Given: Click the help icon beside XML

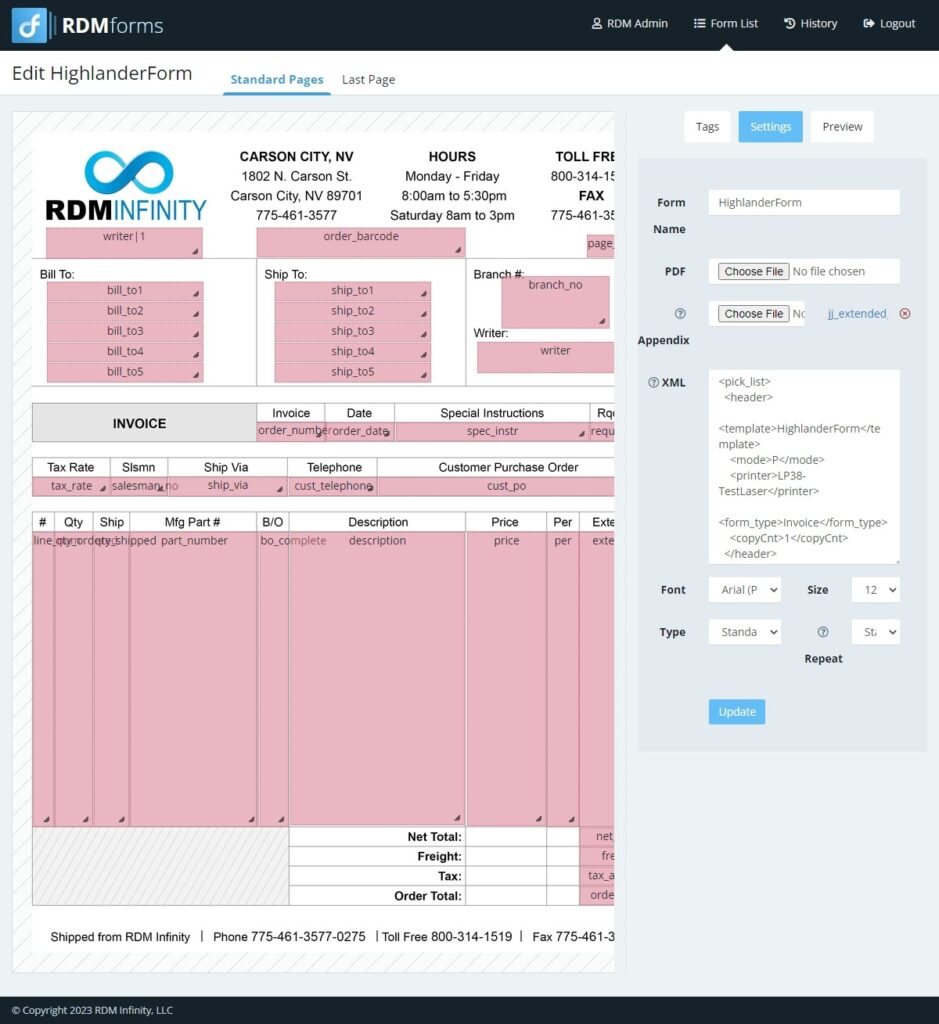Looking at the screenshot, I should click(x=652, y=382).
